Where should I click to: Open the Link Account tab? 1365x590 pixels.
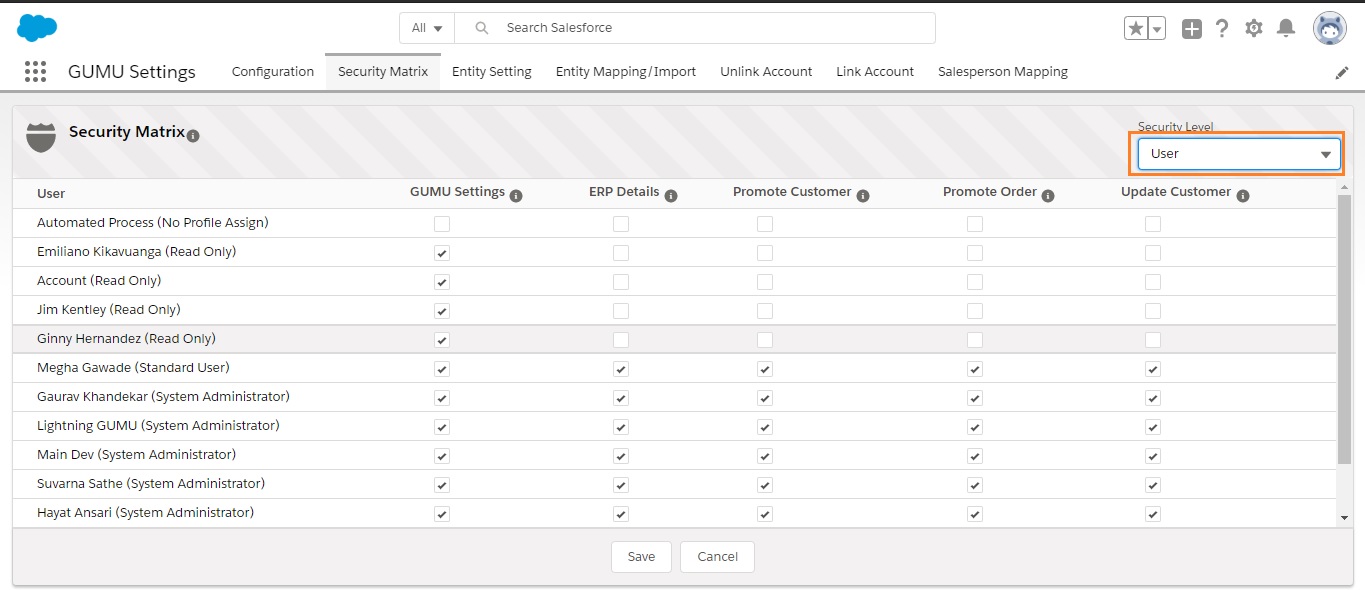[875, 72]
